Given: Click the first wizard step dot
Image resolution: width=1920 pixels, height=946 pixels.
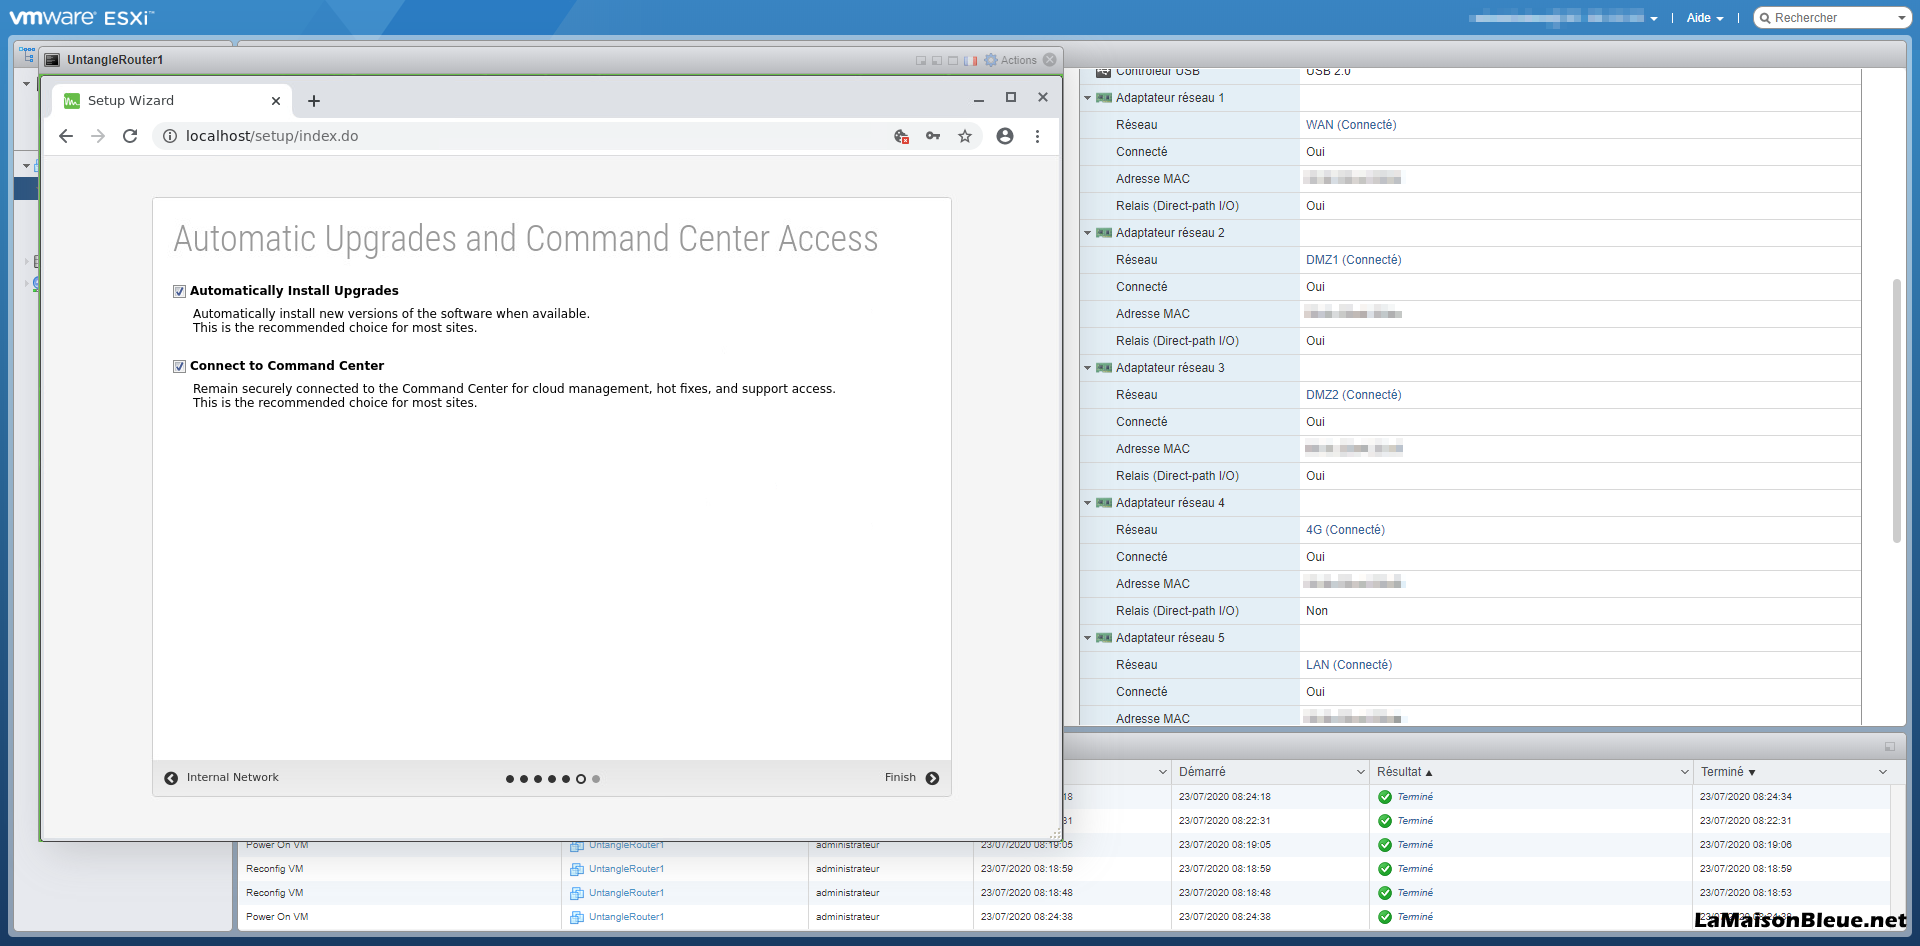Looking at the screenshot, I should click(x=510, y=779).
